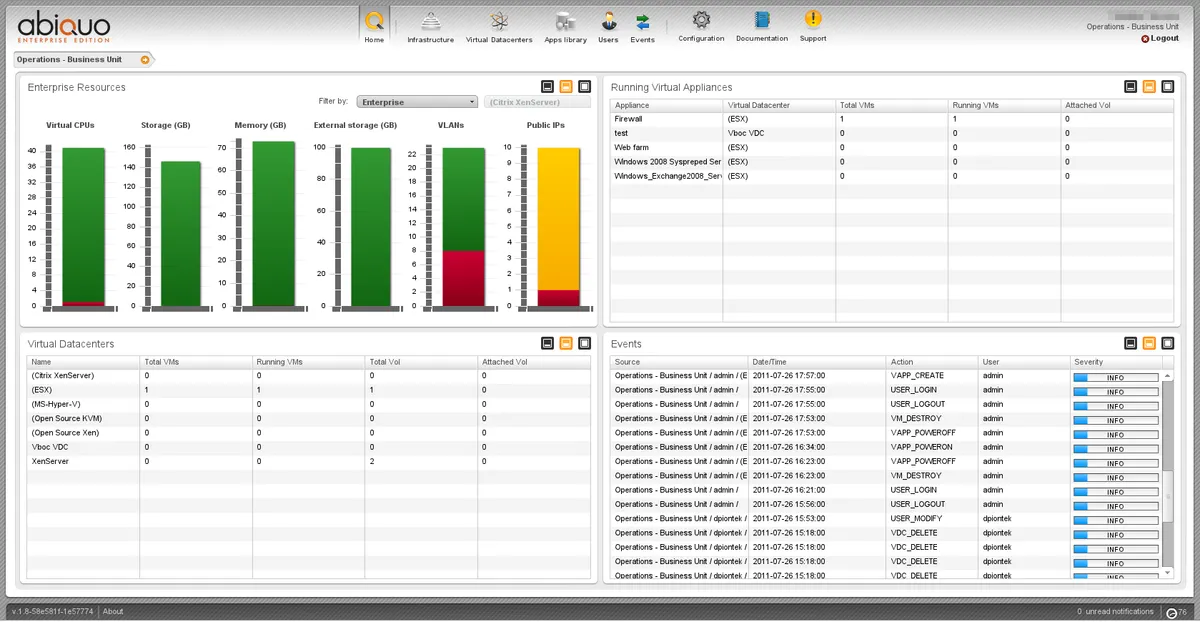Select the (Open Source Xen) datacenter row

tap(309, 433)
